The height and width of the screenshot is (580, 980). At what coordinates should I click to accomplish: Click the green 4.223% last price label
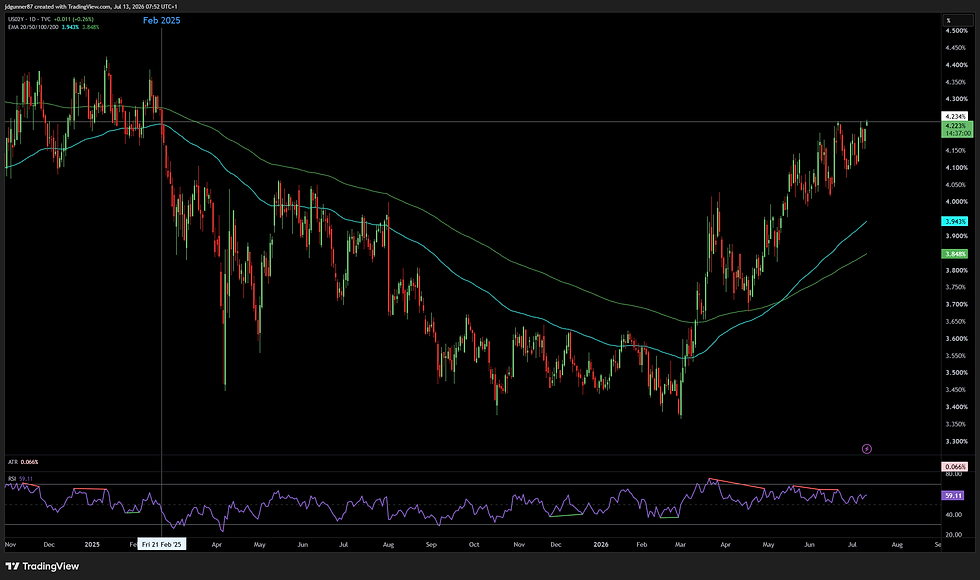coord(958,129)
